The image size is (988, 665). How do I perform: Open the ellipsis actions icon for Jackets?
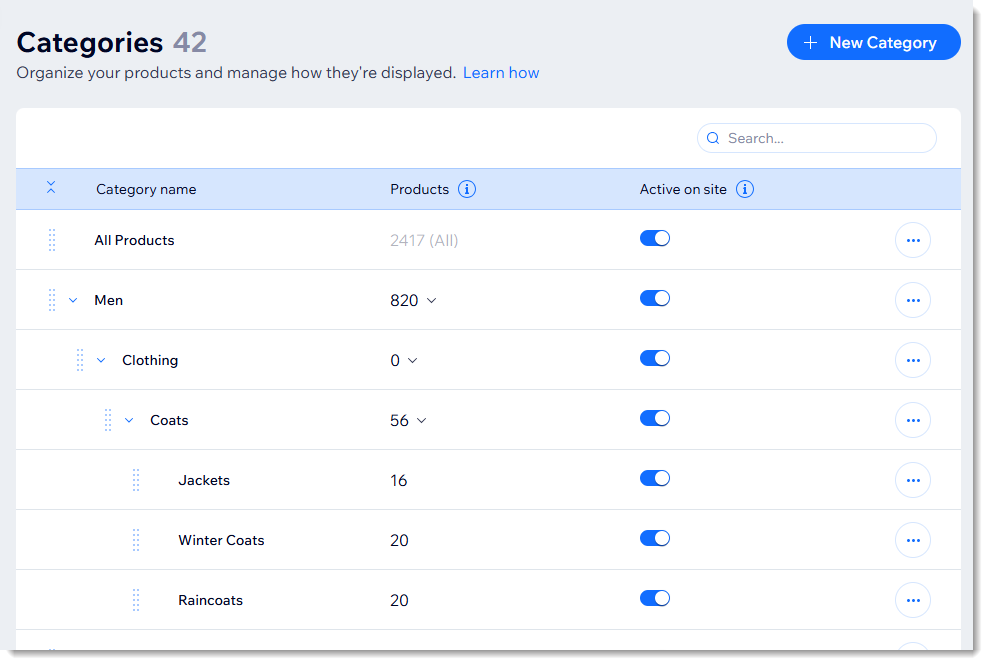(x=912, y=480)
